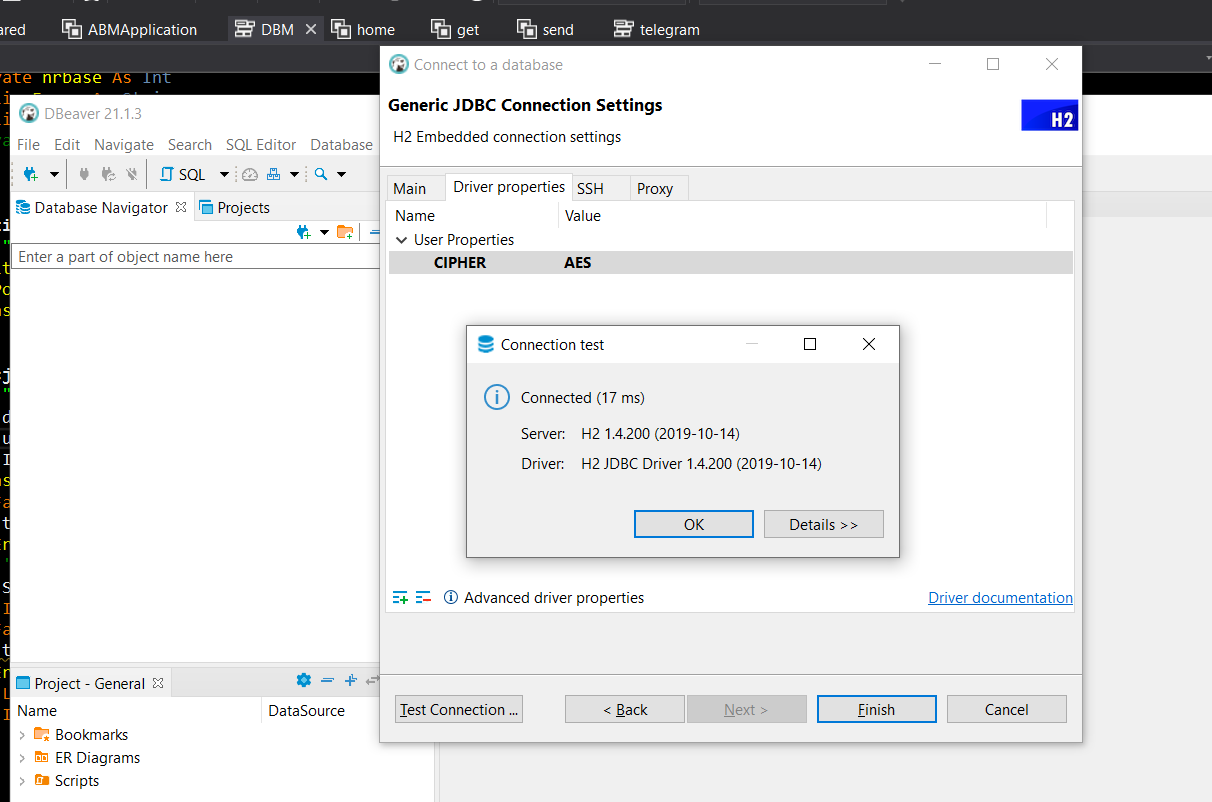
Task: Click the Reconnect icon in DBeaver toolbar
Action: [109, 174]
